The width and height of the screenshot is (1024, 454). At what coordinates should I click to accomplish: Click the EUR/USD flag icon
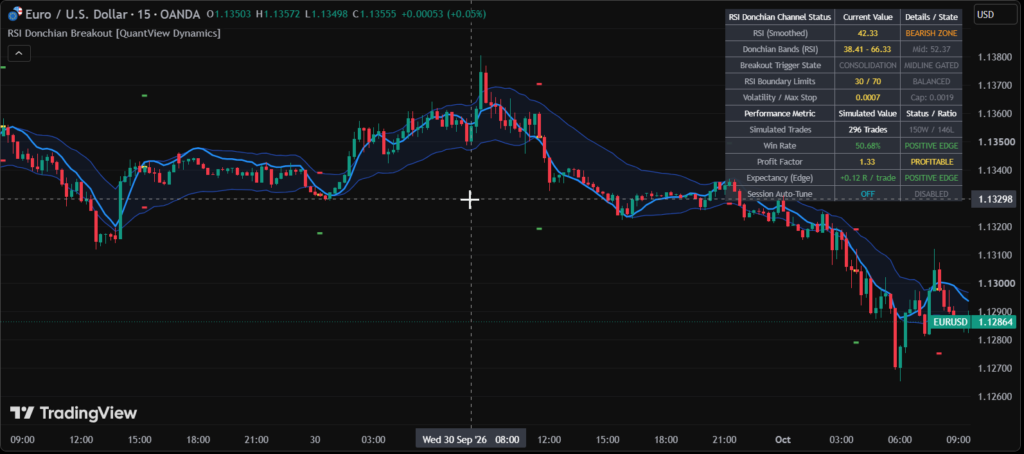(x=14, y=12)
